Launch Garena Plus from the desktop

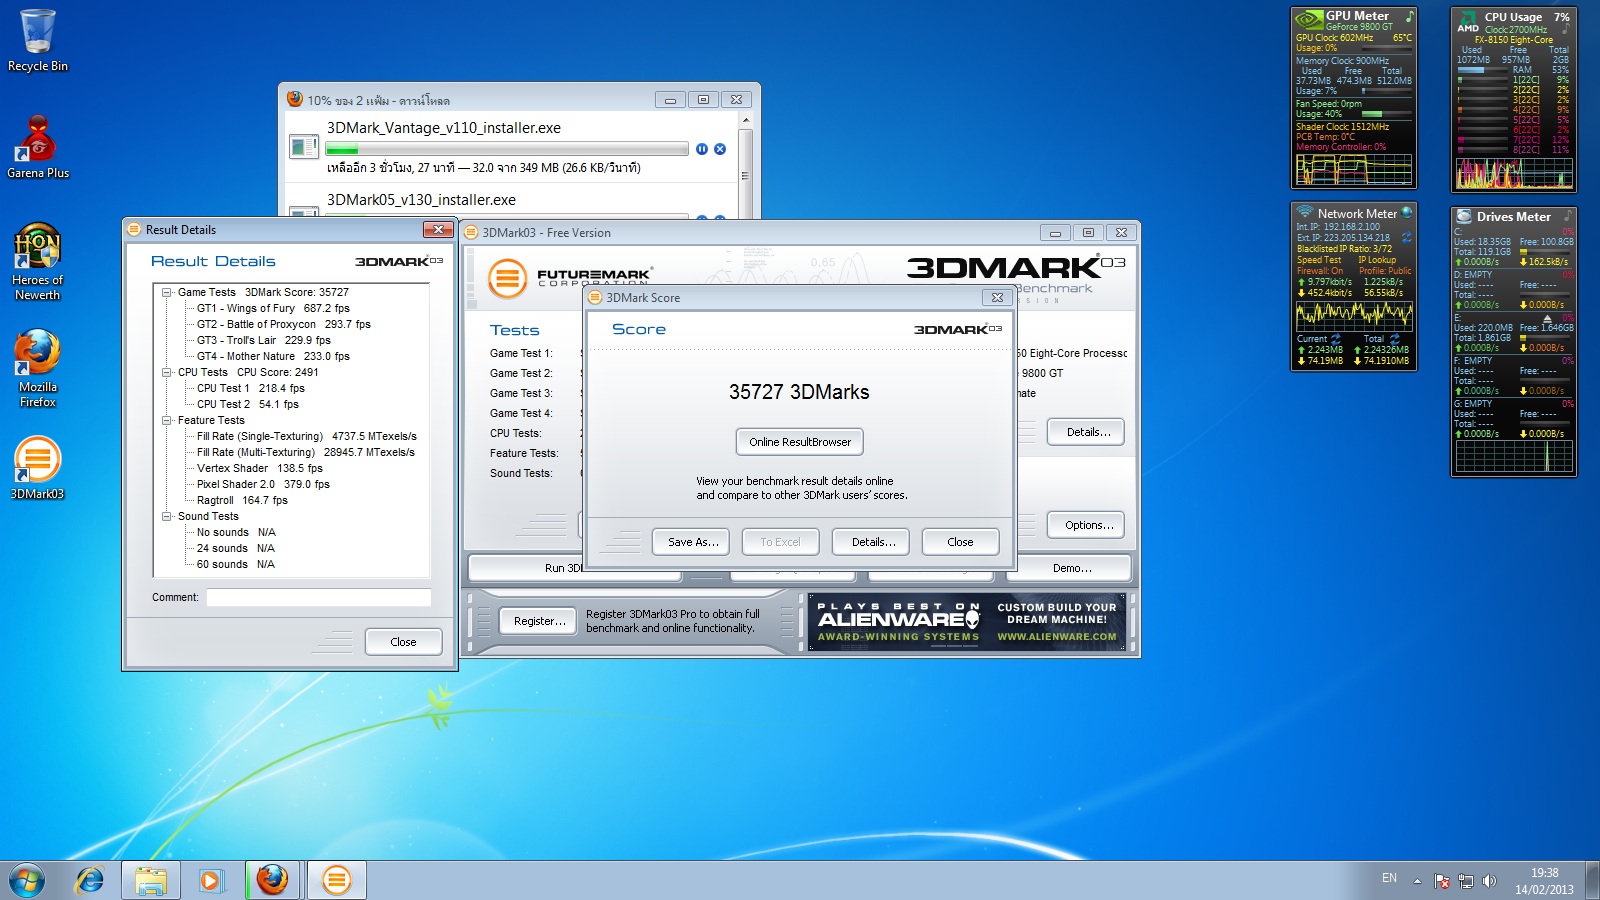click(38, 147)
